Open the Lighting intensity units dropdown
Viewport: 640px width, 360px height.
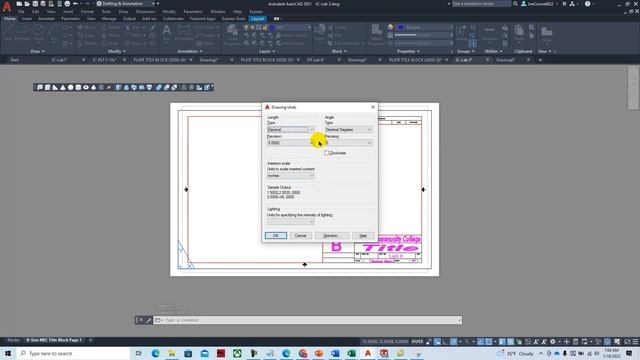[x=291, y=222]
